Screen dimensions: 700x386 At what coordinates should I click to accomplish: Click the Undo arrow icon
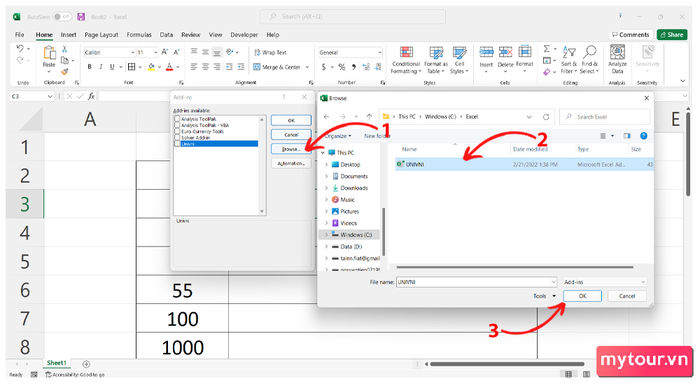(20, 48)
